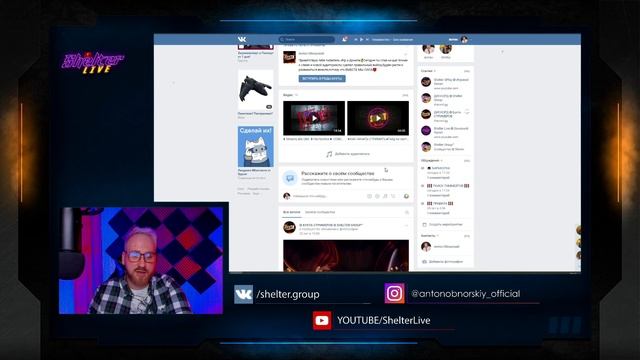Screen dimensions: 640x360
Task: Open the wall post's options menu
Action: click(406, 225)
